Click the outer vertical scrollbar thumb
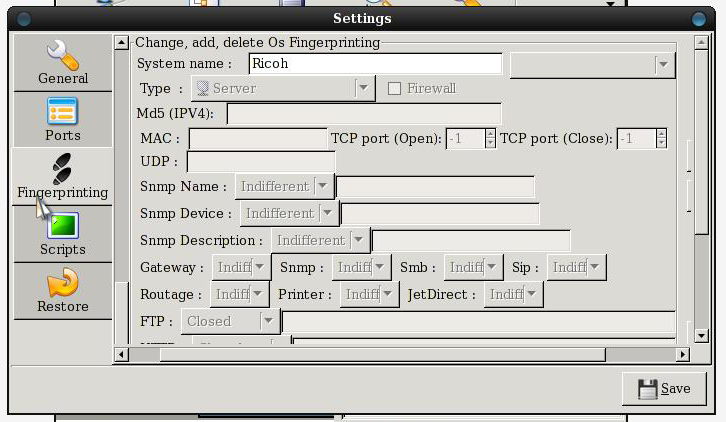The height and width of the screenshot is (422, 726). (x=701, y=141)
